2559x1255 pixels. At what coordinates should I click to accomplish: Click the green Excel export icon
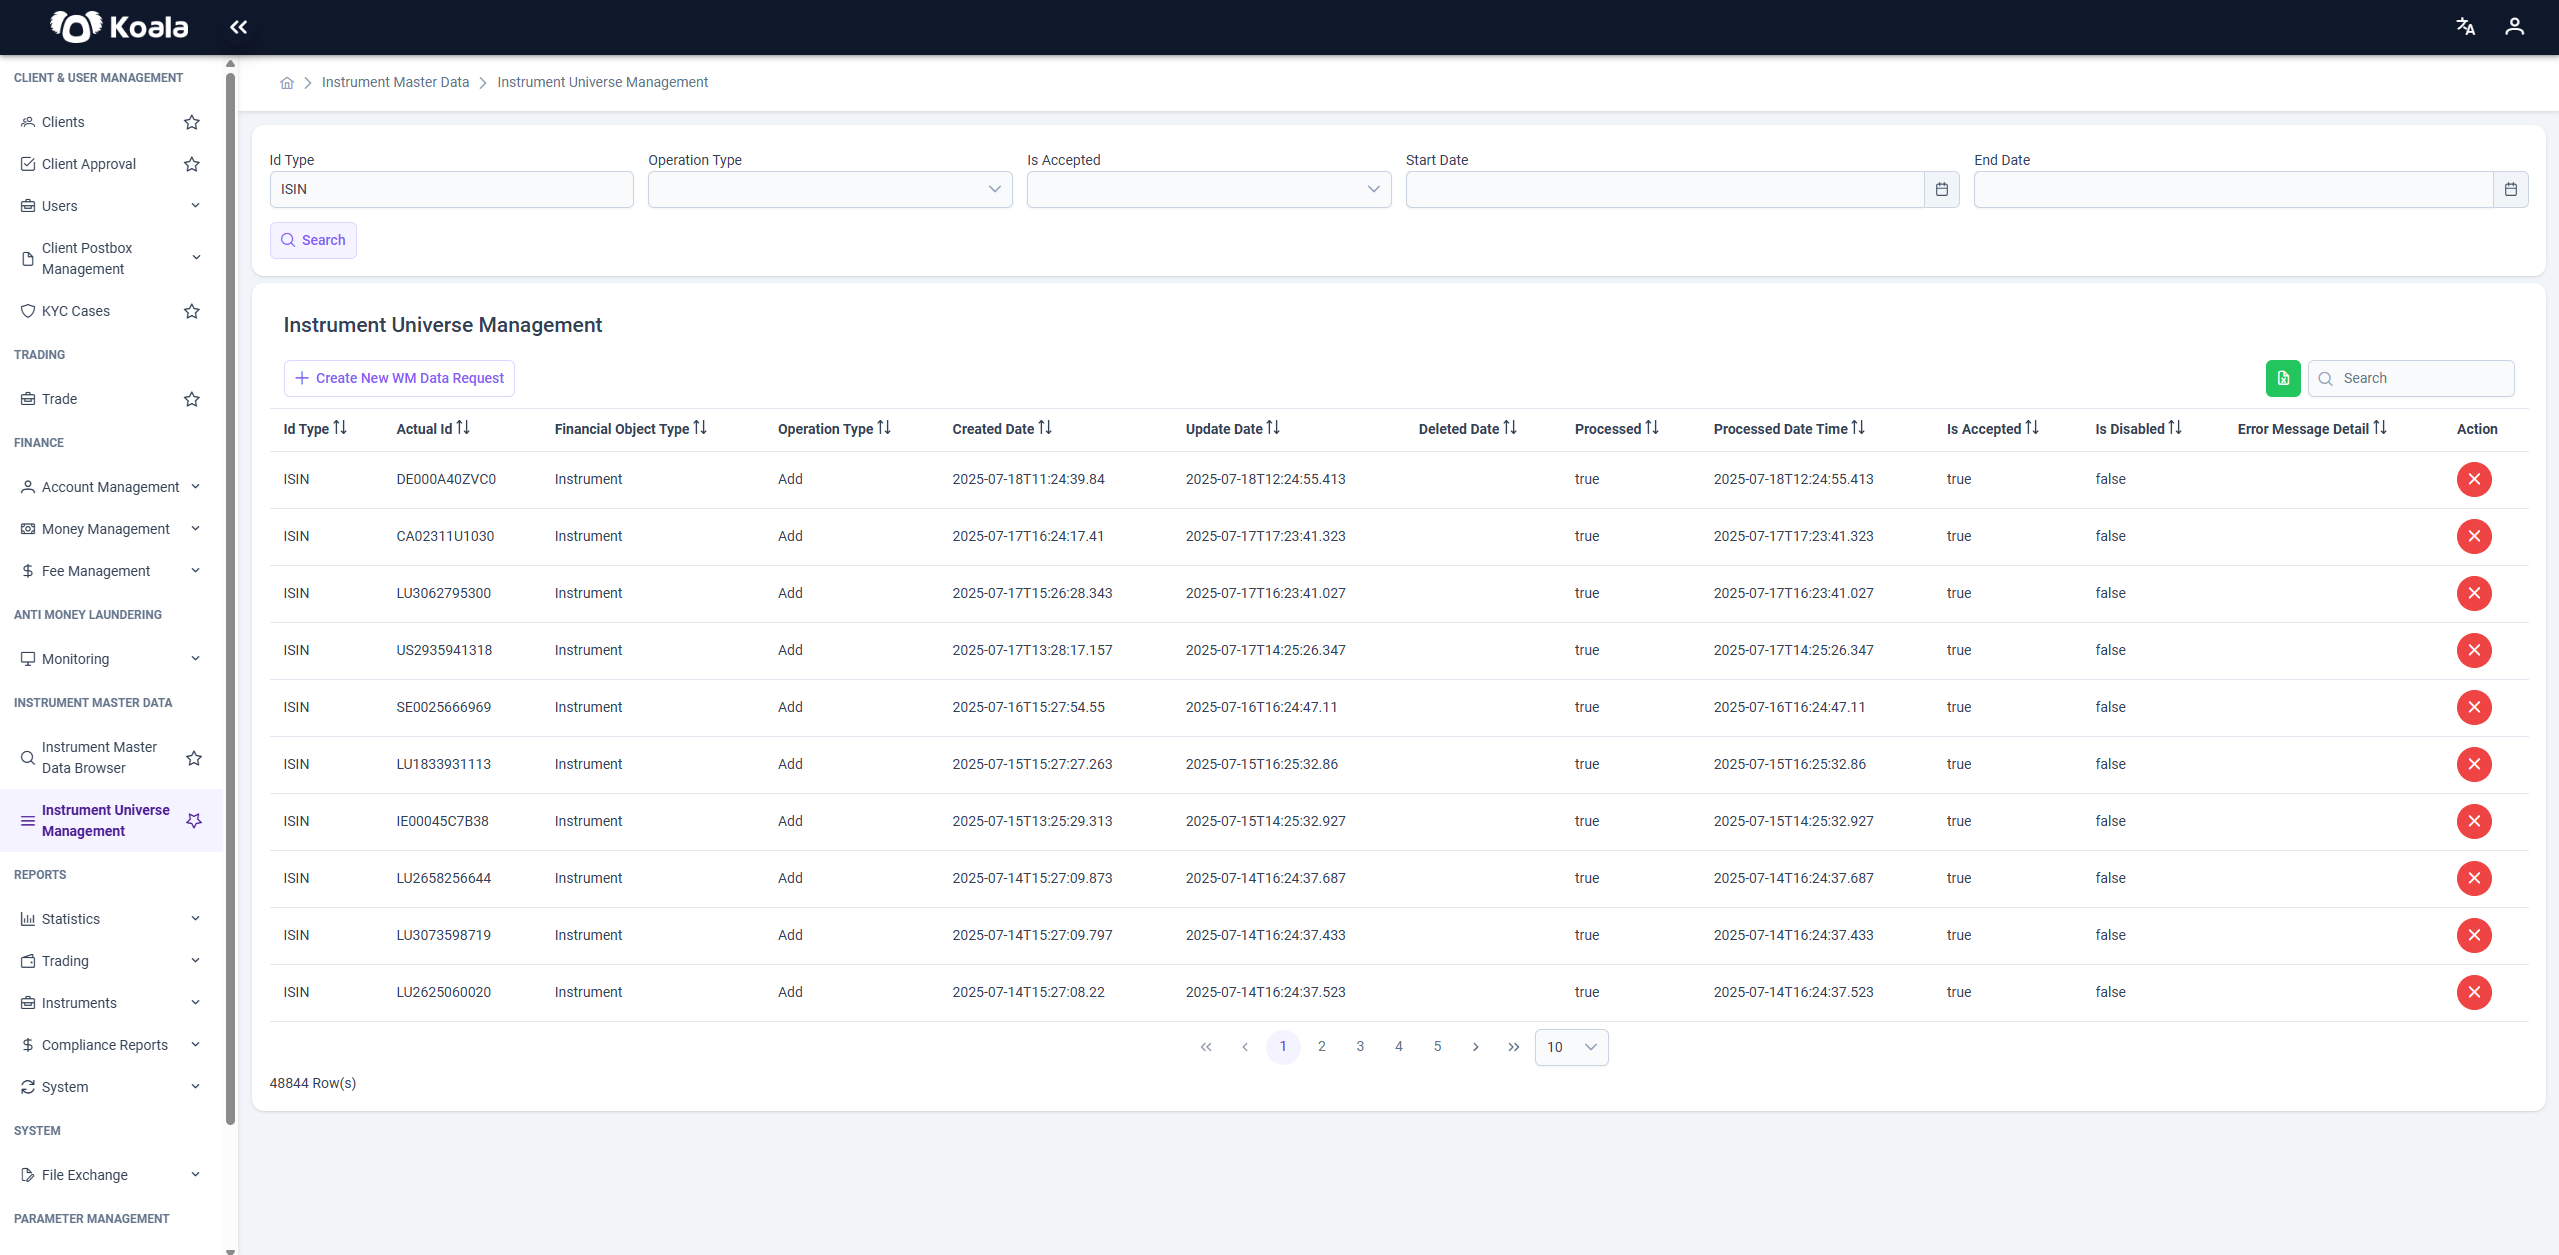click(x=2283, y=378)
